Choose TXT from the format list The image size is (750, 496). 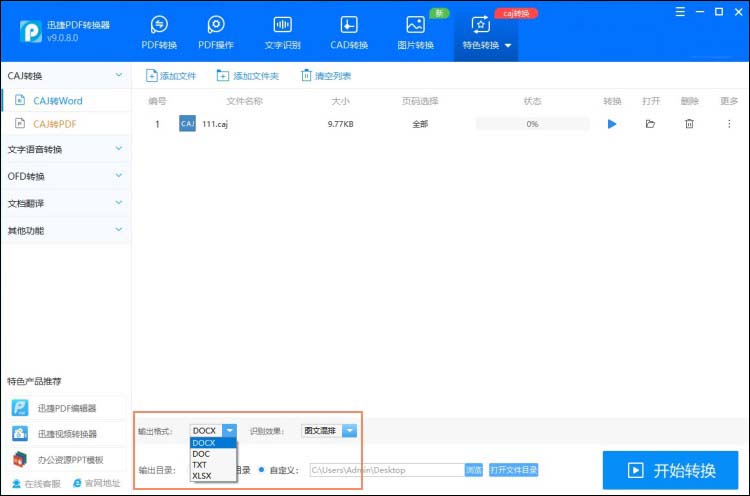click(213, 465)
